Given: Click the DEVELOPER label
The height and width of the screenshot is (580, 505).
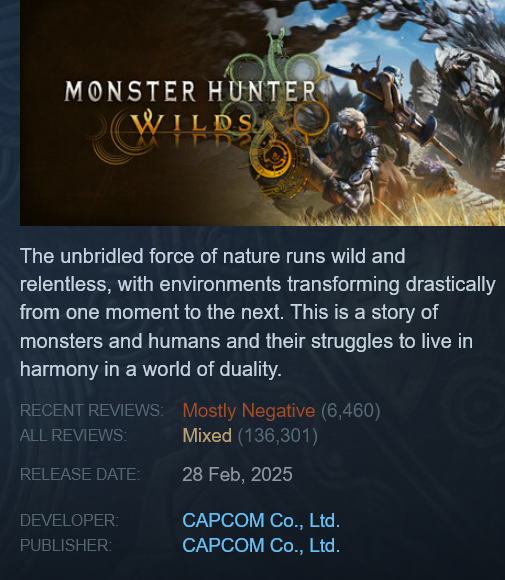Looking at the screenshot, I should point(69,520).
